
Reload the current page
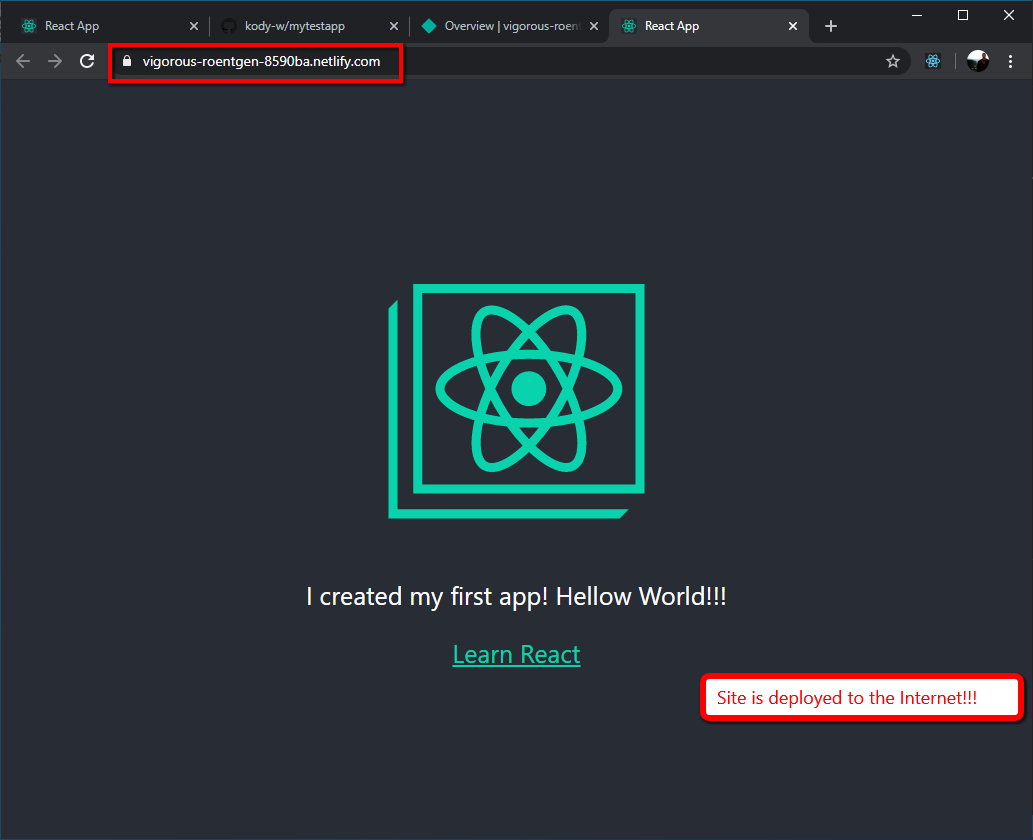click(87, 61)
